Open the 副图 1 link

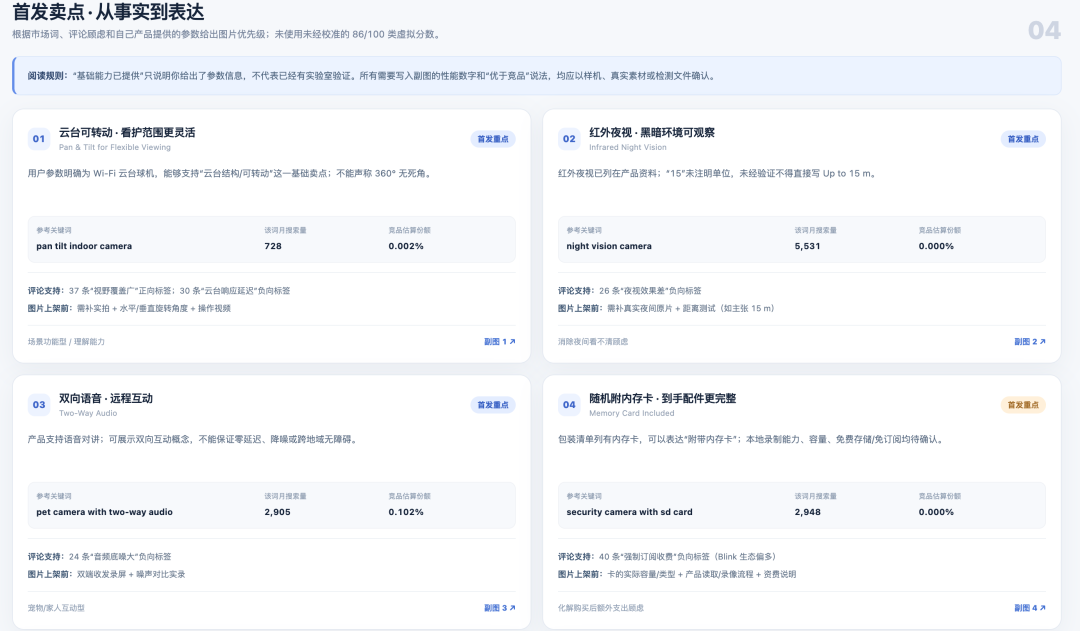tap(499, 342)
